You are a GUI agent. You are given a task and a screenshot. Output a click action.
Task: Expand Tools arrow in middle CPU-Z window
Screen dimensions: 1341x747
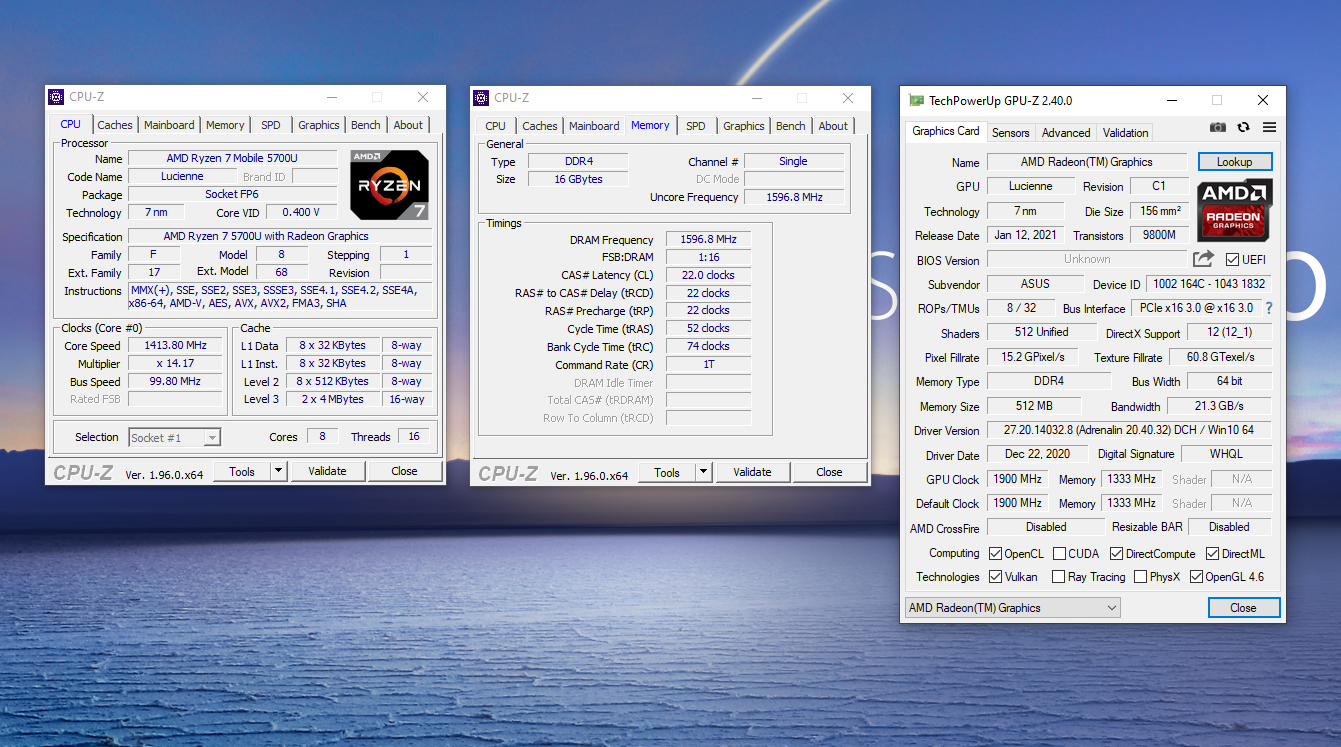coord(703,472)
